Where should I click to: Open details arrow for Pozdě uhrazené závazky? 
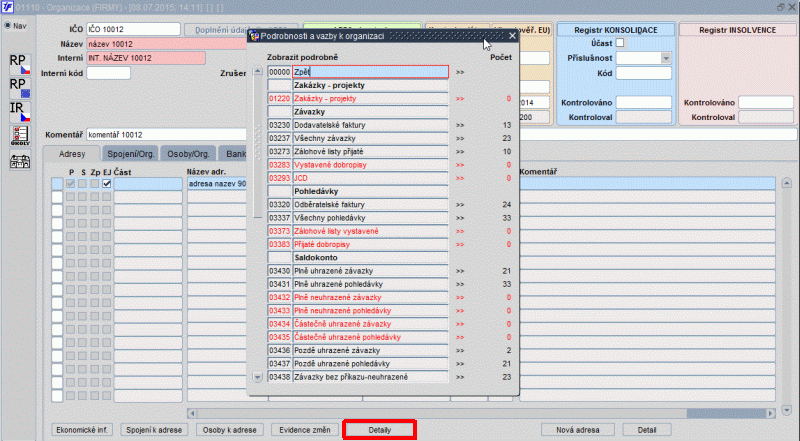(x=460, y=351)
